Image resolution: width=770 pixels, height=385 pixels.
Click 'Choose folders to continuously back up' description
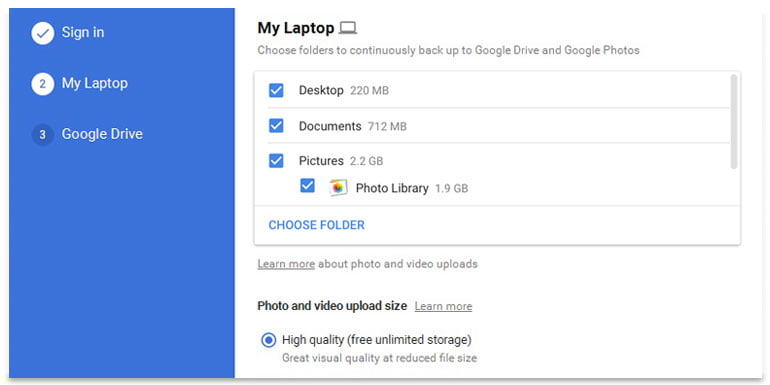(448, 50)
